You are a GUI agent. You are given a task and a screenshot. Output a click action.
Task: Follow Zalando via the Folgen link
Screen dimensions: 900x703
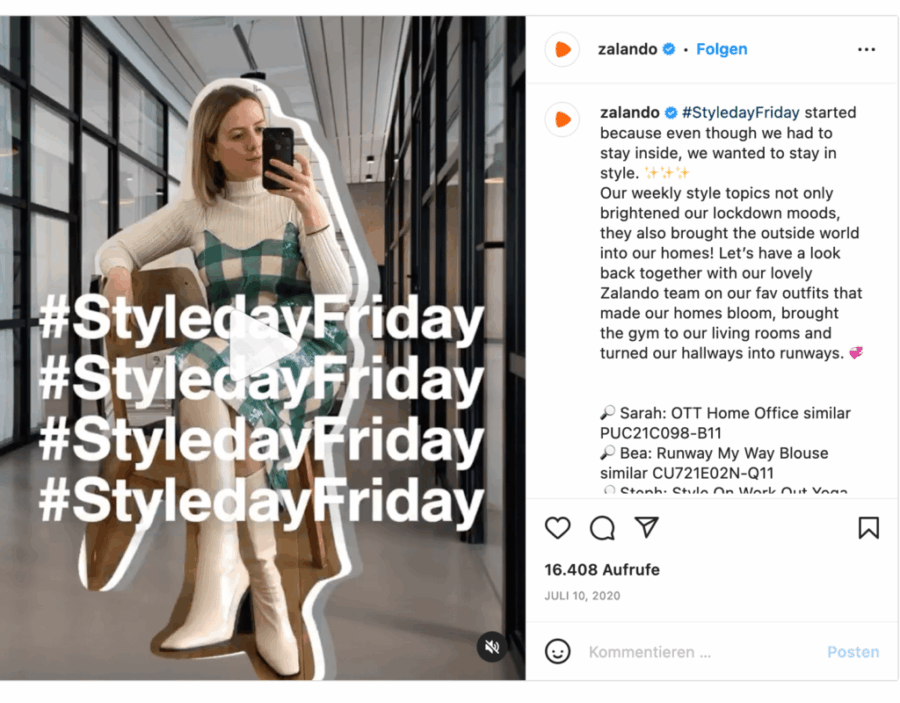coord(721,49)
